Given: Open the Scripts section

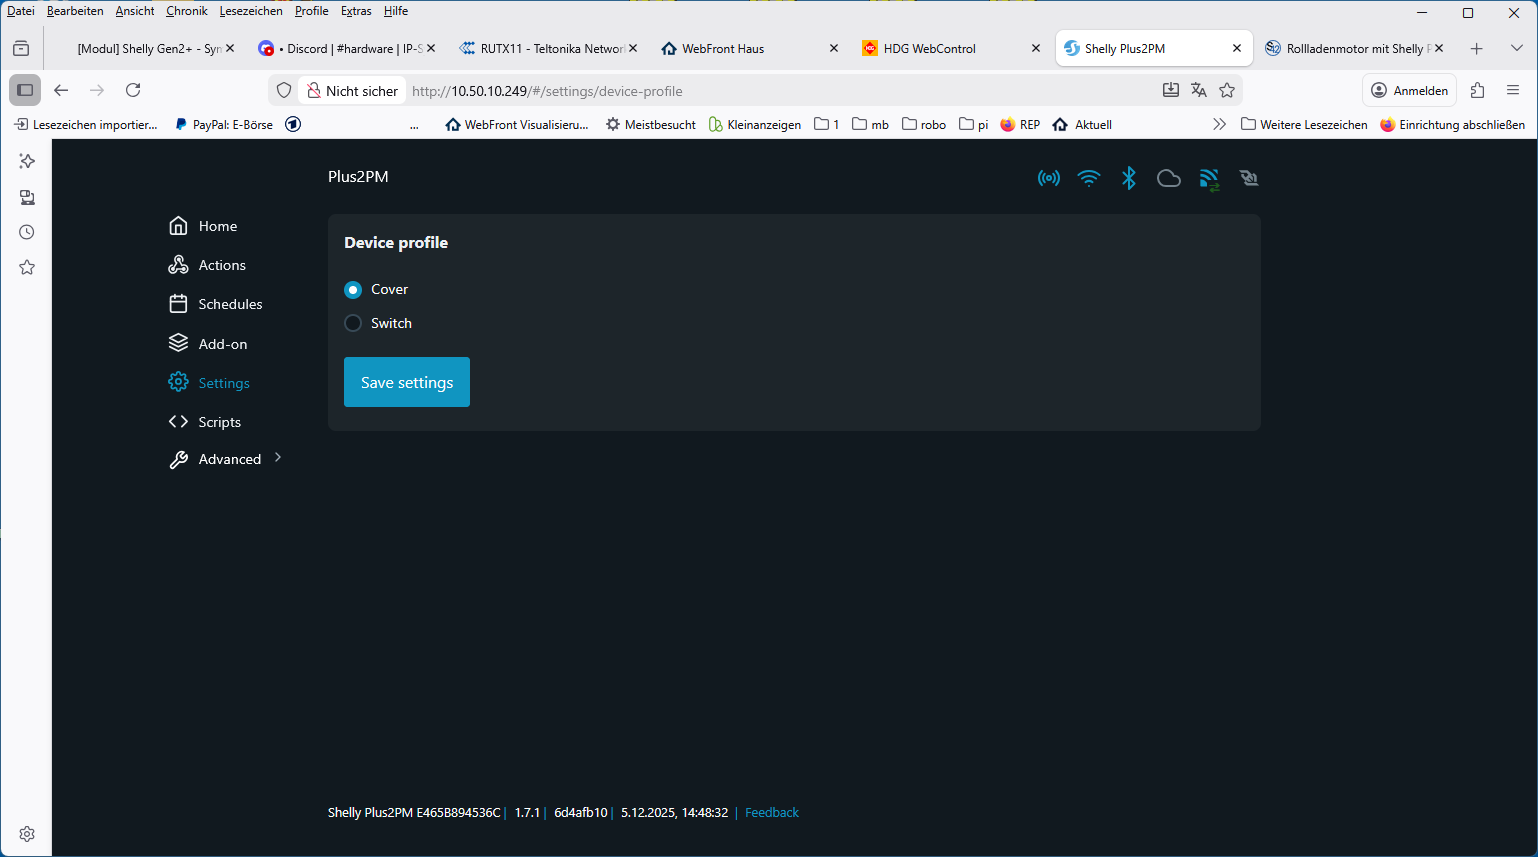Looking at the screenshot, I should pos(219,422).
